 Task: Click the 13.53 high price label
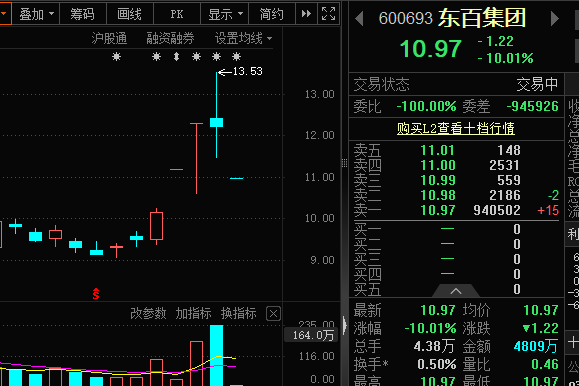pyautogui.click(x=247, y=71)
